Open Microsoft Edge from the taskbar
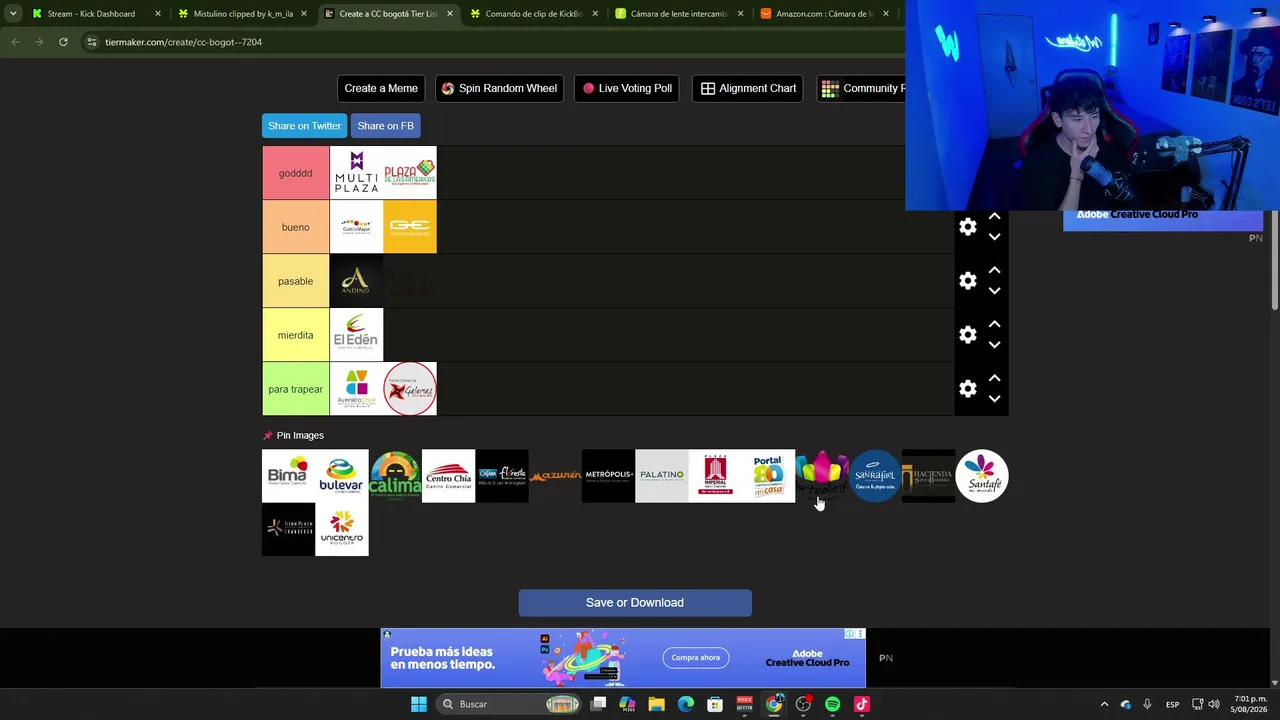This screenshot has height=720, width=1280. [686, 704]
